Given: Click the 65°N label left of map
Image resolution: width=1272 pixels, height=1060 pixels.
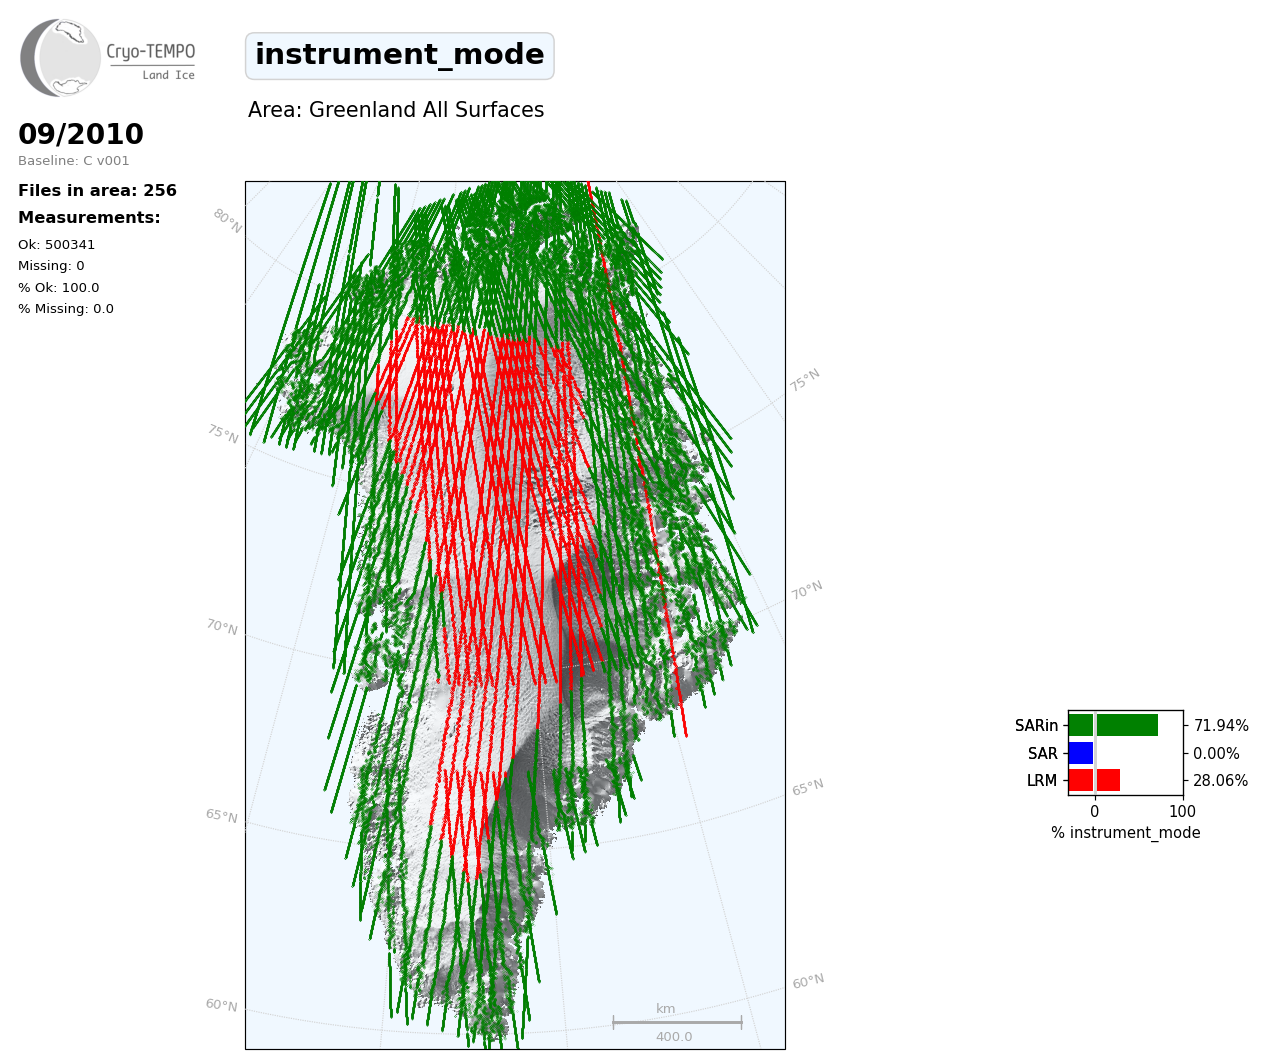Looking at the screenshot, I should coord(222,816).
